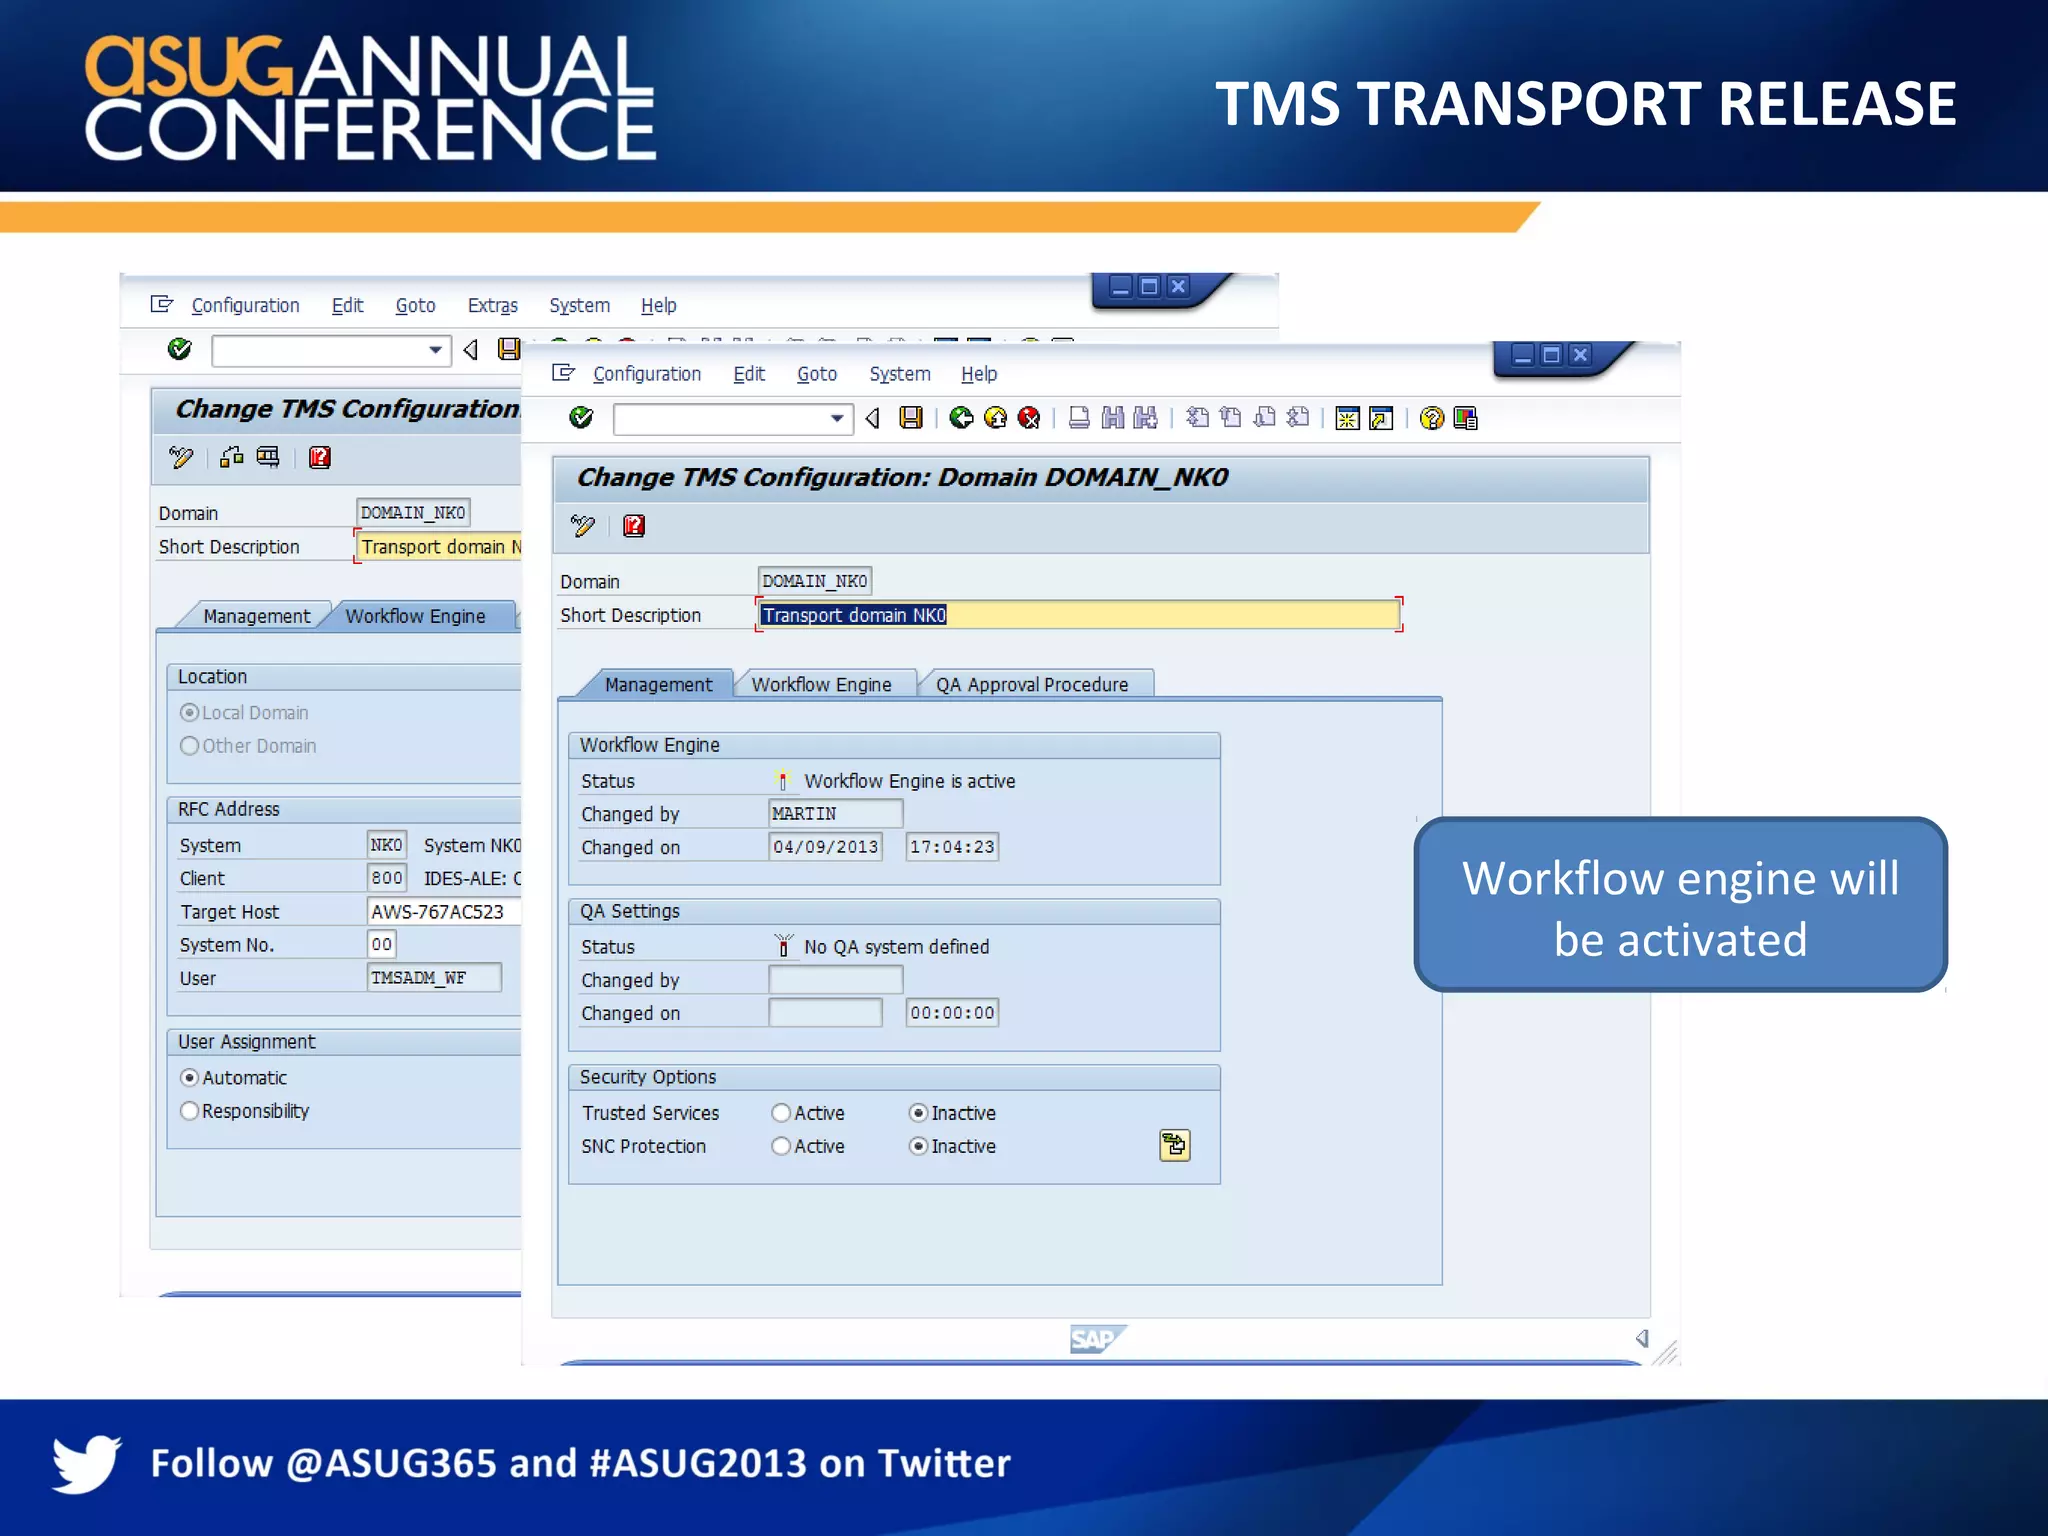
Task: Click the front window menu icon
Action: [564, 373]
